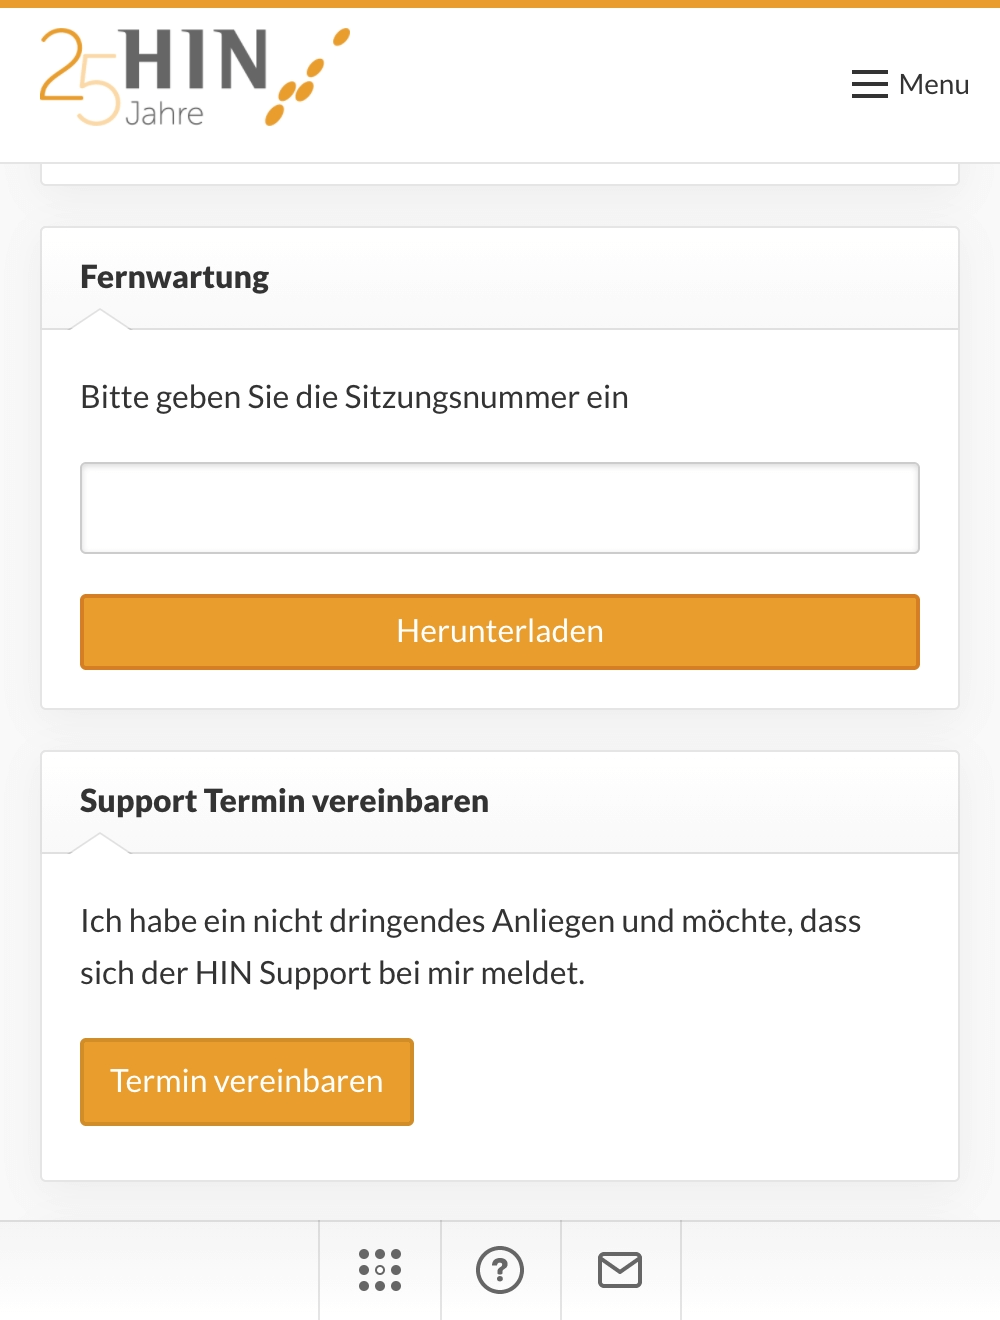Select the Menu label top right
This screenshot has width=1000, height=1320.
coord(933,84)
